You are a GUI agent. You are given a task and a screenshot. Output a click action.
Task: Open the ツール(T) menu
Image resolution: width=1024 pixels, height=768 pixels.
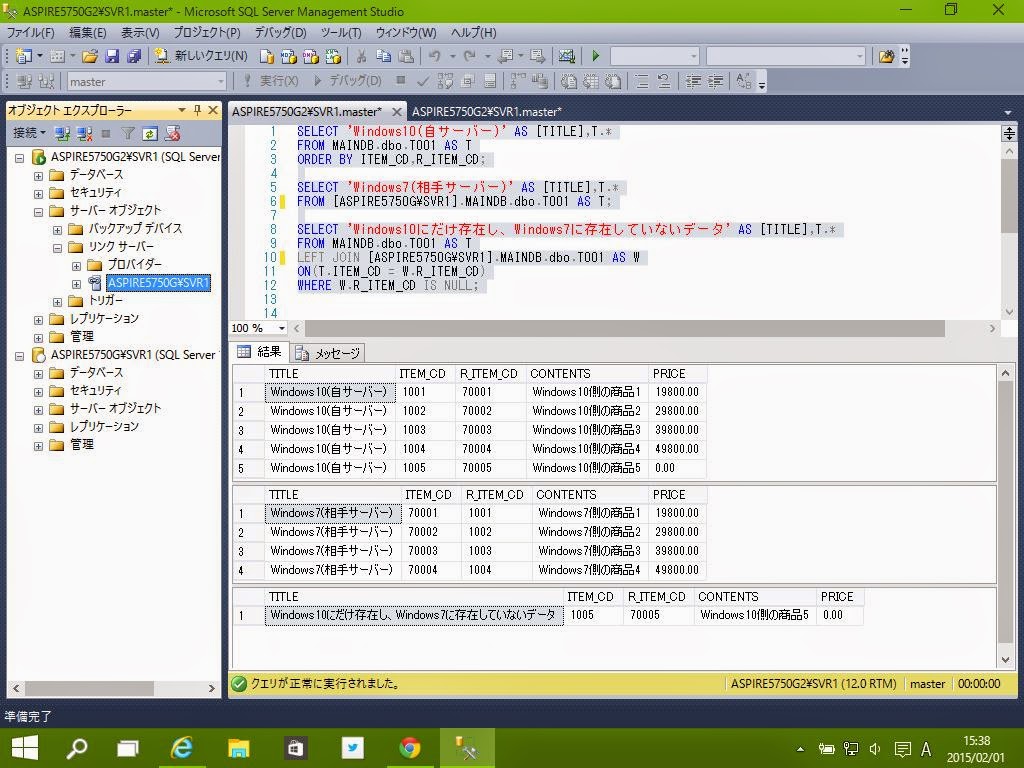341,33
